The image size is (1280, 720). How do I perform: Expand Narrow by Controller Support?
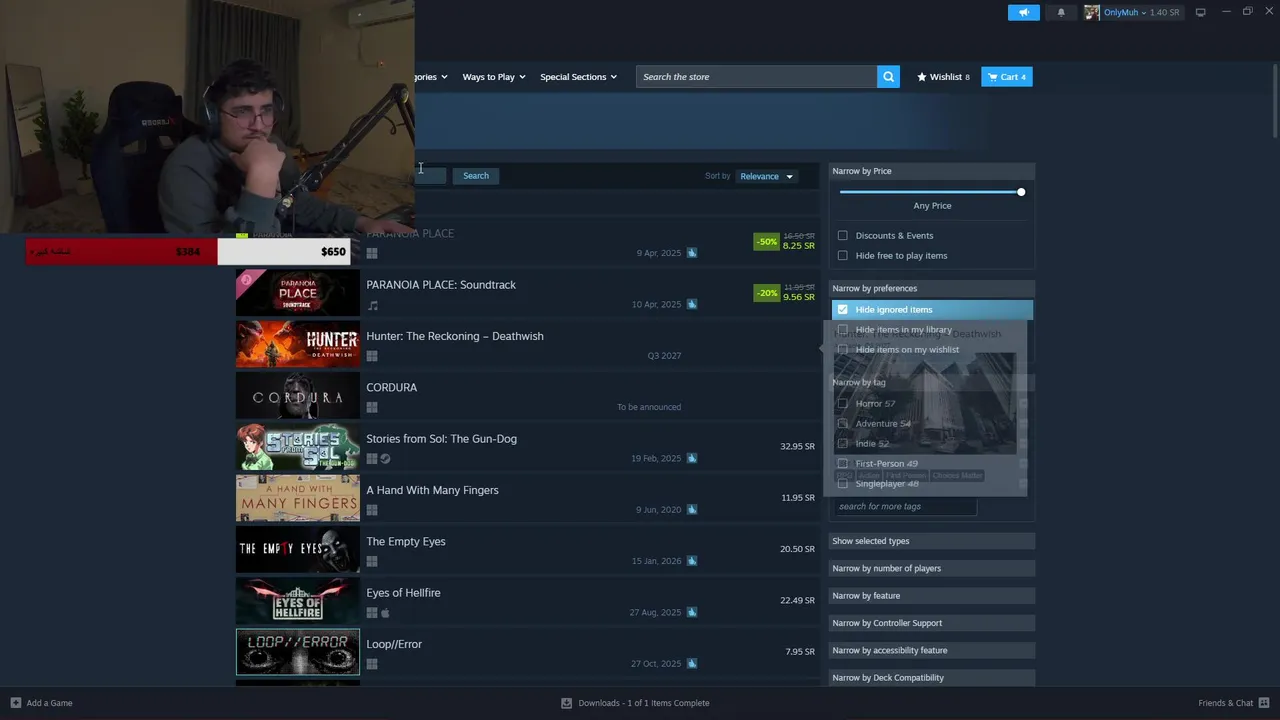coord(932,623)
